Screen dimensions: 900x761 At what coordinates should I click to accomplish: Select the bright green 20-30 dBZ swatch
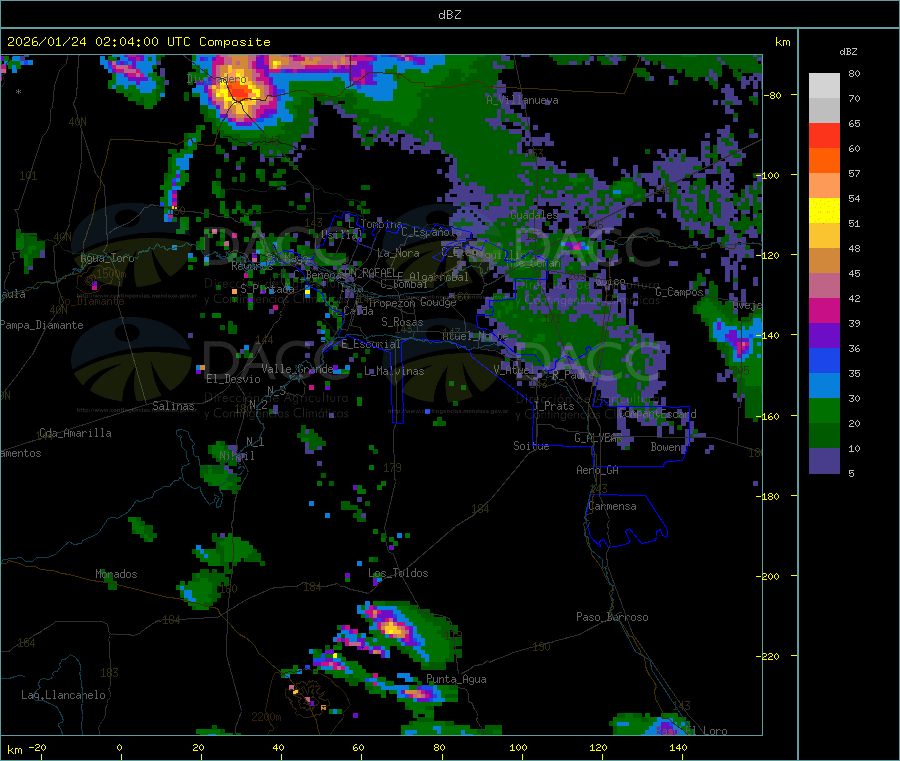coord(824,410)
